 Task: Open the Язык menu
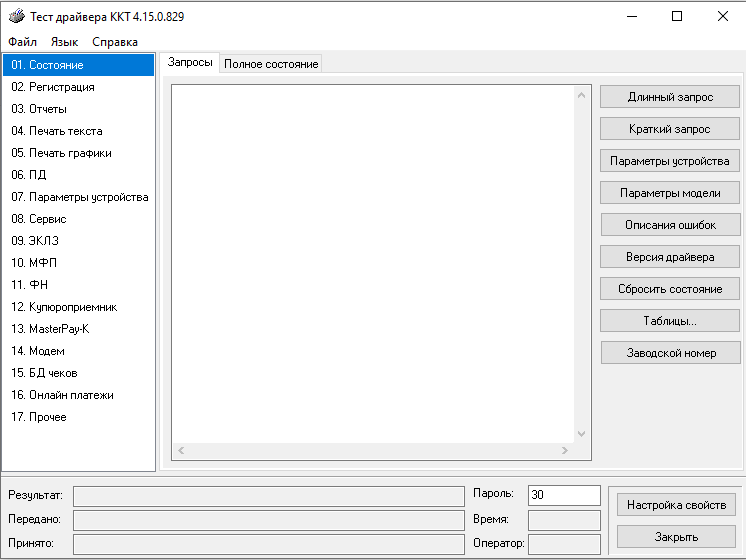point(64,42)
